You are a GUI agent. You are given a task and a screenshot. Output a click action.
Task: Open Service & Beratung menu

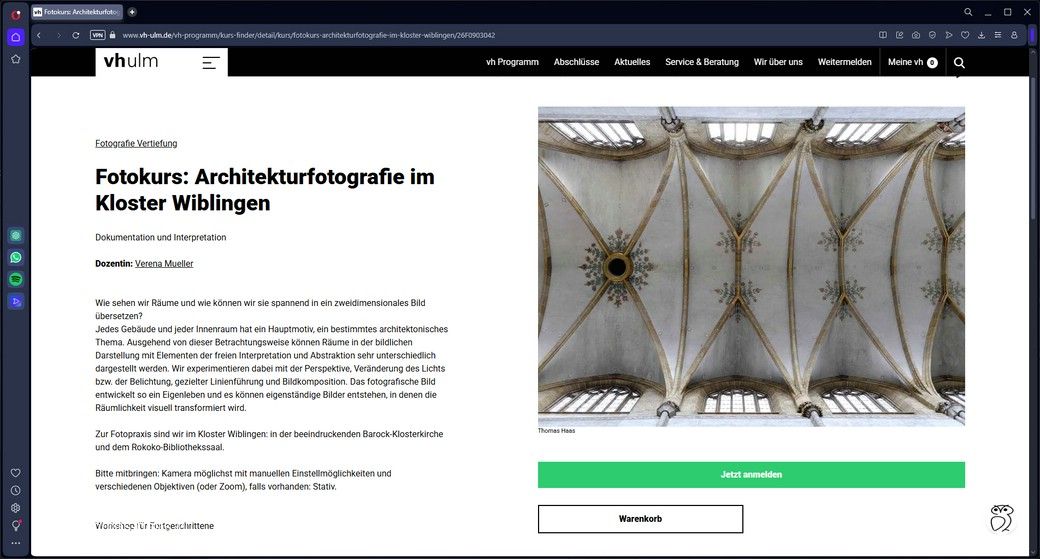coord(702,62)
